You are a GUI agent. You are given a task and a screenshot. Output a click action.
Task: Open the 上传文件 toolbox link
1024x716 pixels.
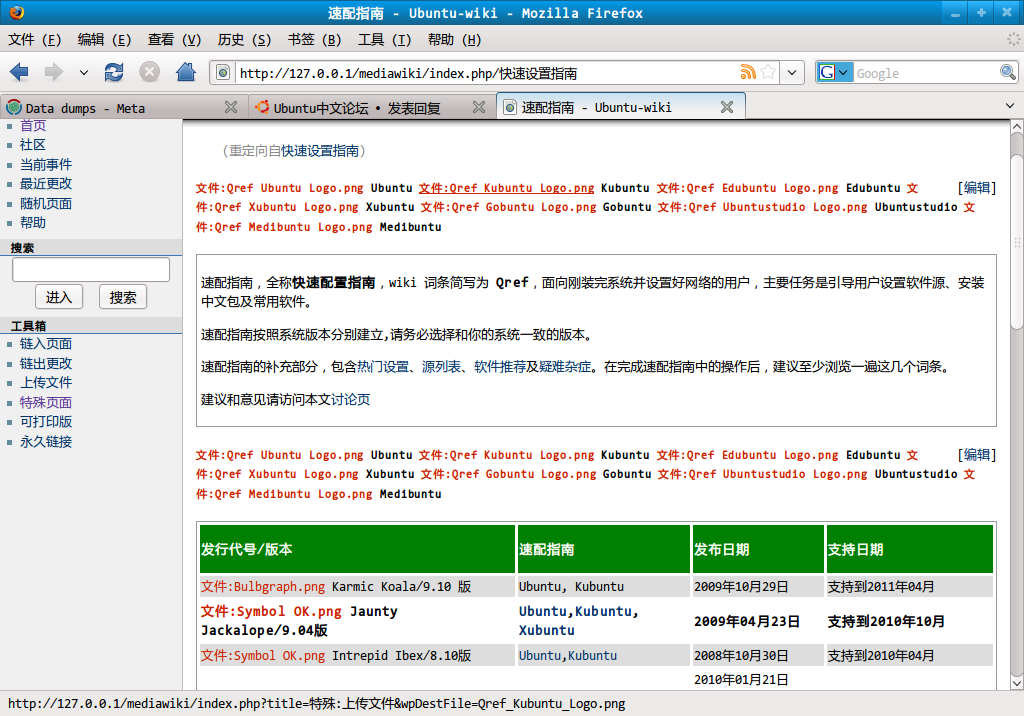46,383
